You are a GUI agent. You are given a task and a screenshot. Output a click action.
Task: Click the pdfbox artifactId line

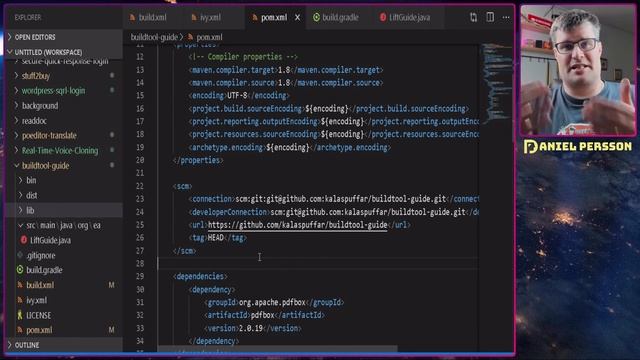264,315
